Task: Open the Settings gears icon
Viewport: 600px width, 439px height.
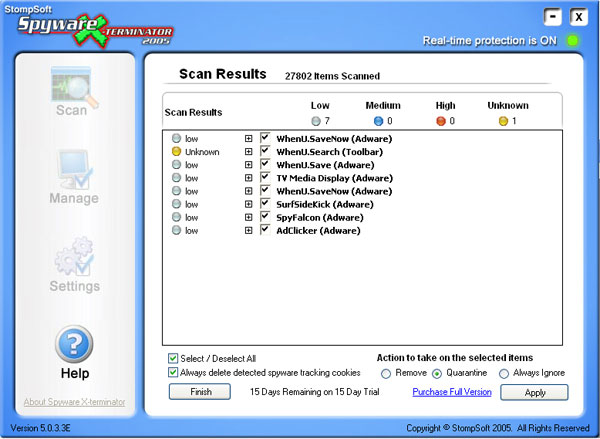Action: click(74, 256)
